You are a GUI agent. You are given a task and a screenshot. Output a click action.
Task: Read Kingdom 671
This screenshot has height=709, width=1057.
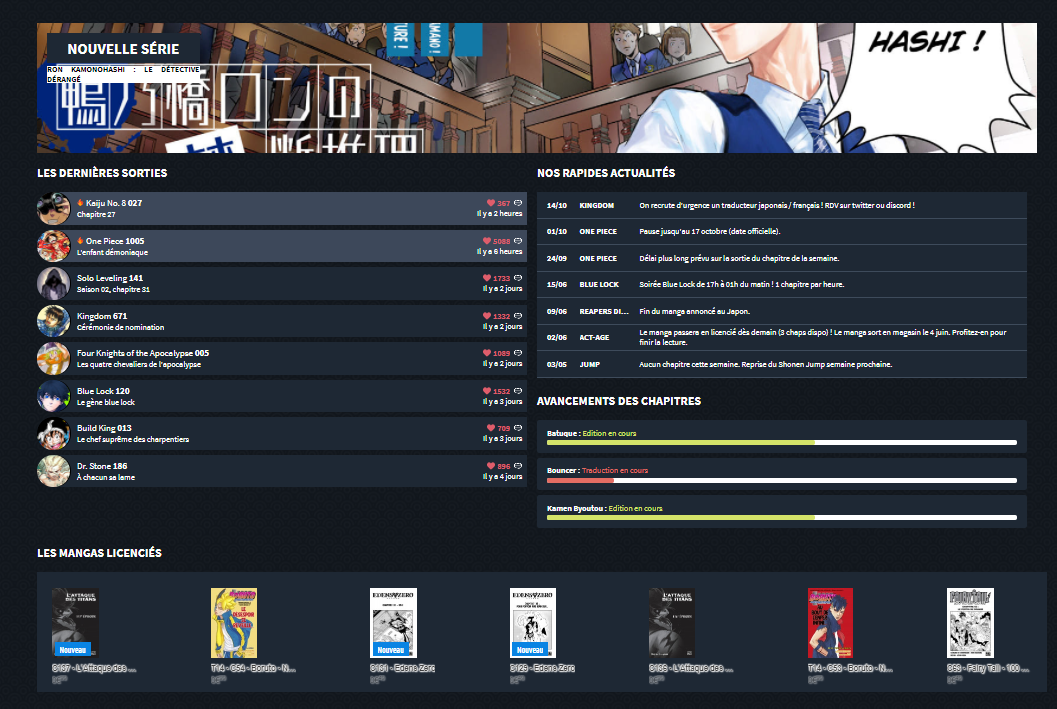click(x=102, y=315)
